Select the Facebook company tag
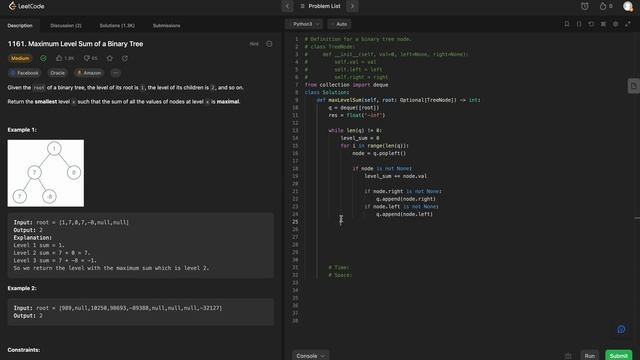Screen dimensions: 640x360 24,73
